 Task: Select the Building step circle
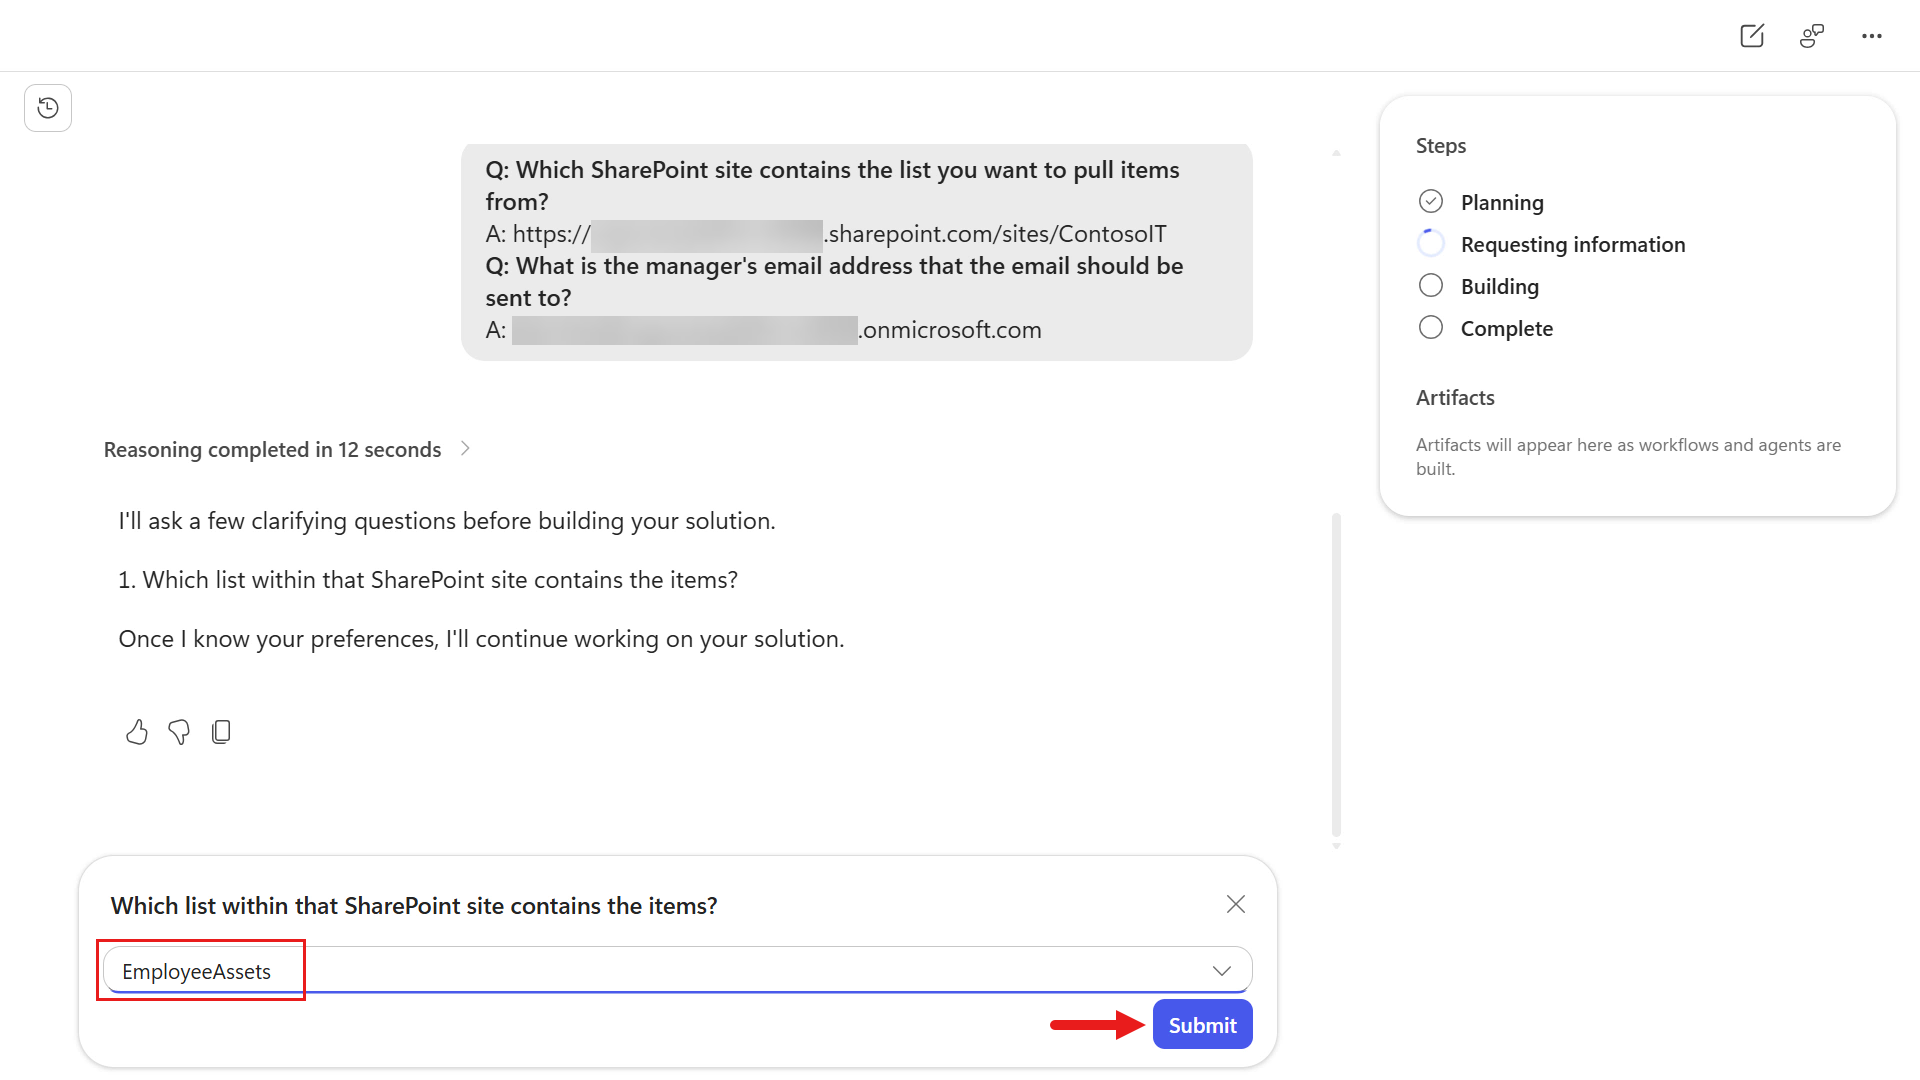[1431, 286]
